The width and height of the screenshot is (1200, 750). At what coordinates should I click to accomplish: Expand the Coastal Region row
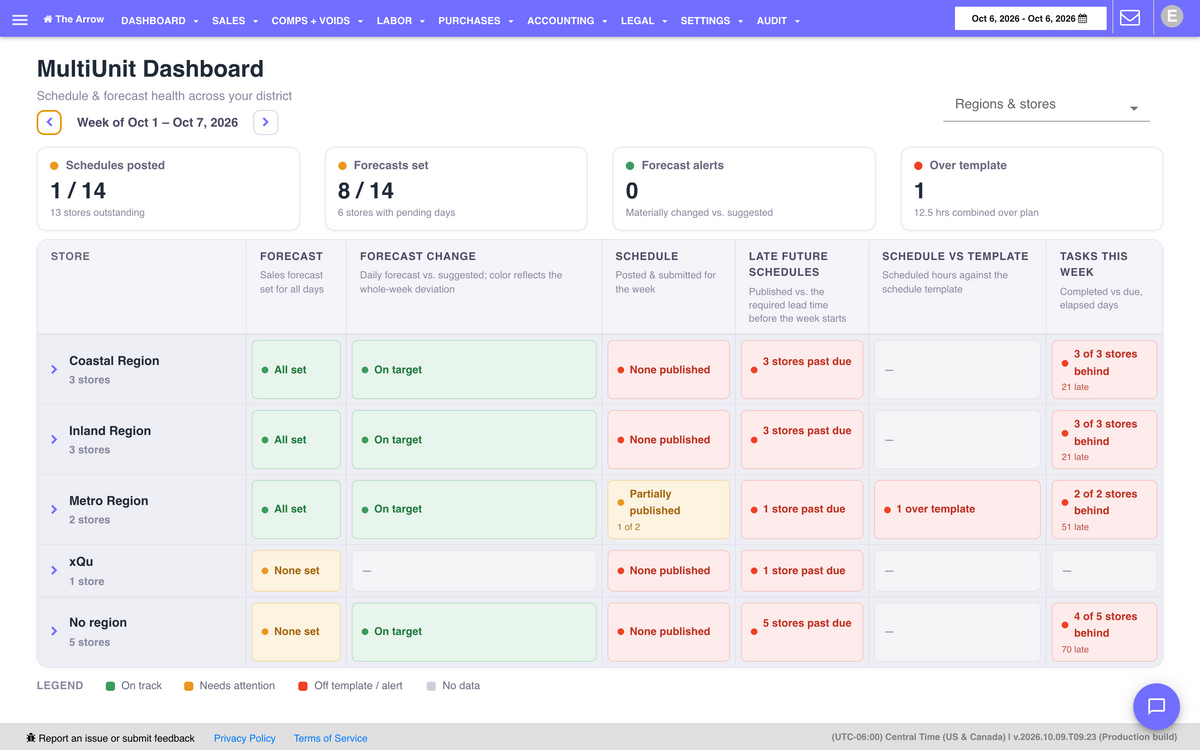click(x=54, y=370)
